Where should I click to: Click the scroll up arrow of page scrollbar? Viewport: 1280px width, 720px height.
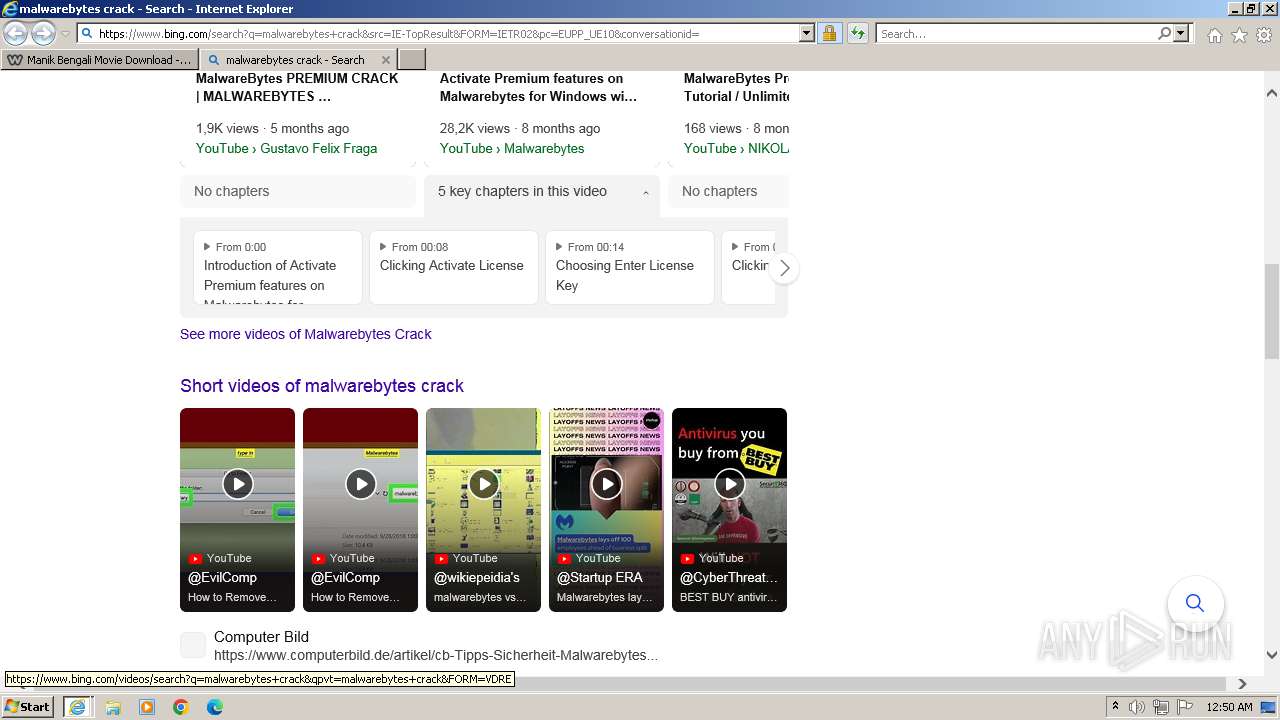[x=1271, y=93]
